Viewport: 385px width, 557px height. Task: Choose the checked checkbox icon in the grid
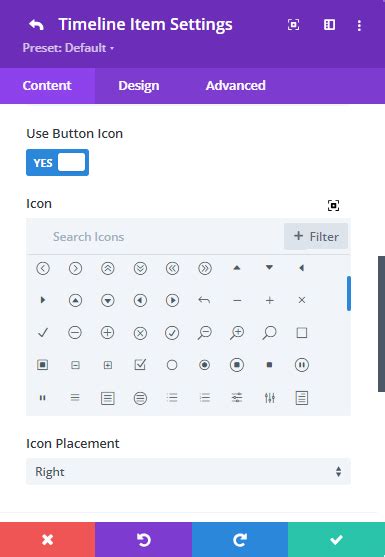[x=140, y=364]
